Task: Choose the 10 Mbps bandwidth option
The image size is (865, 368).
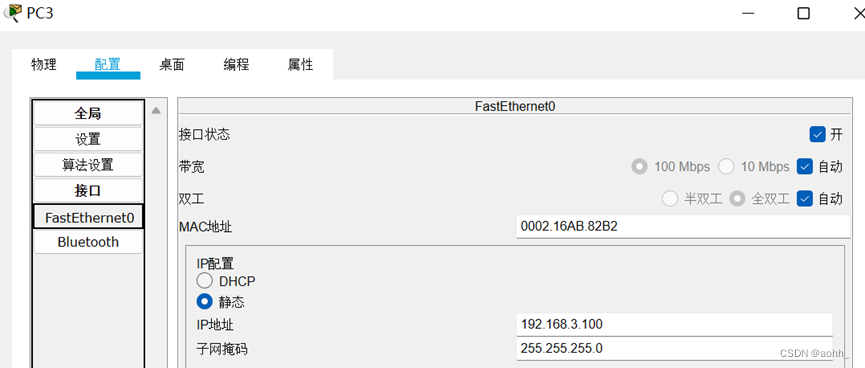Action: (x=726, y=166)
